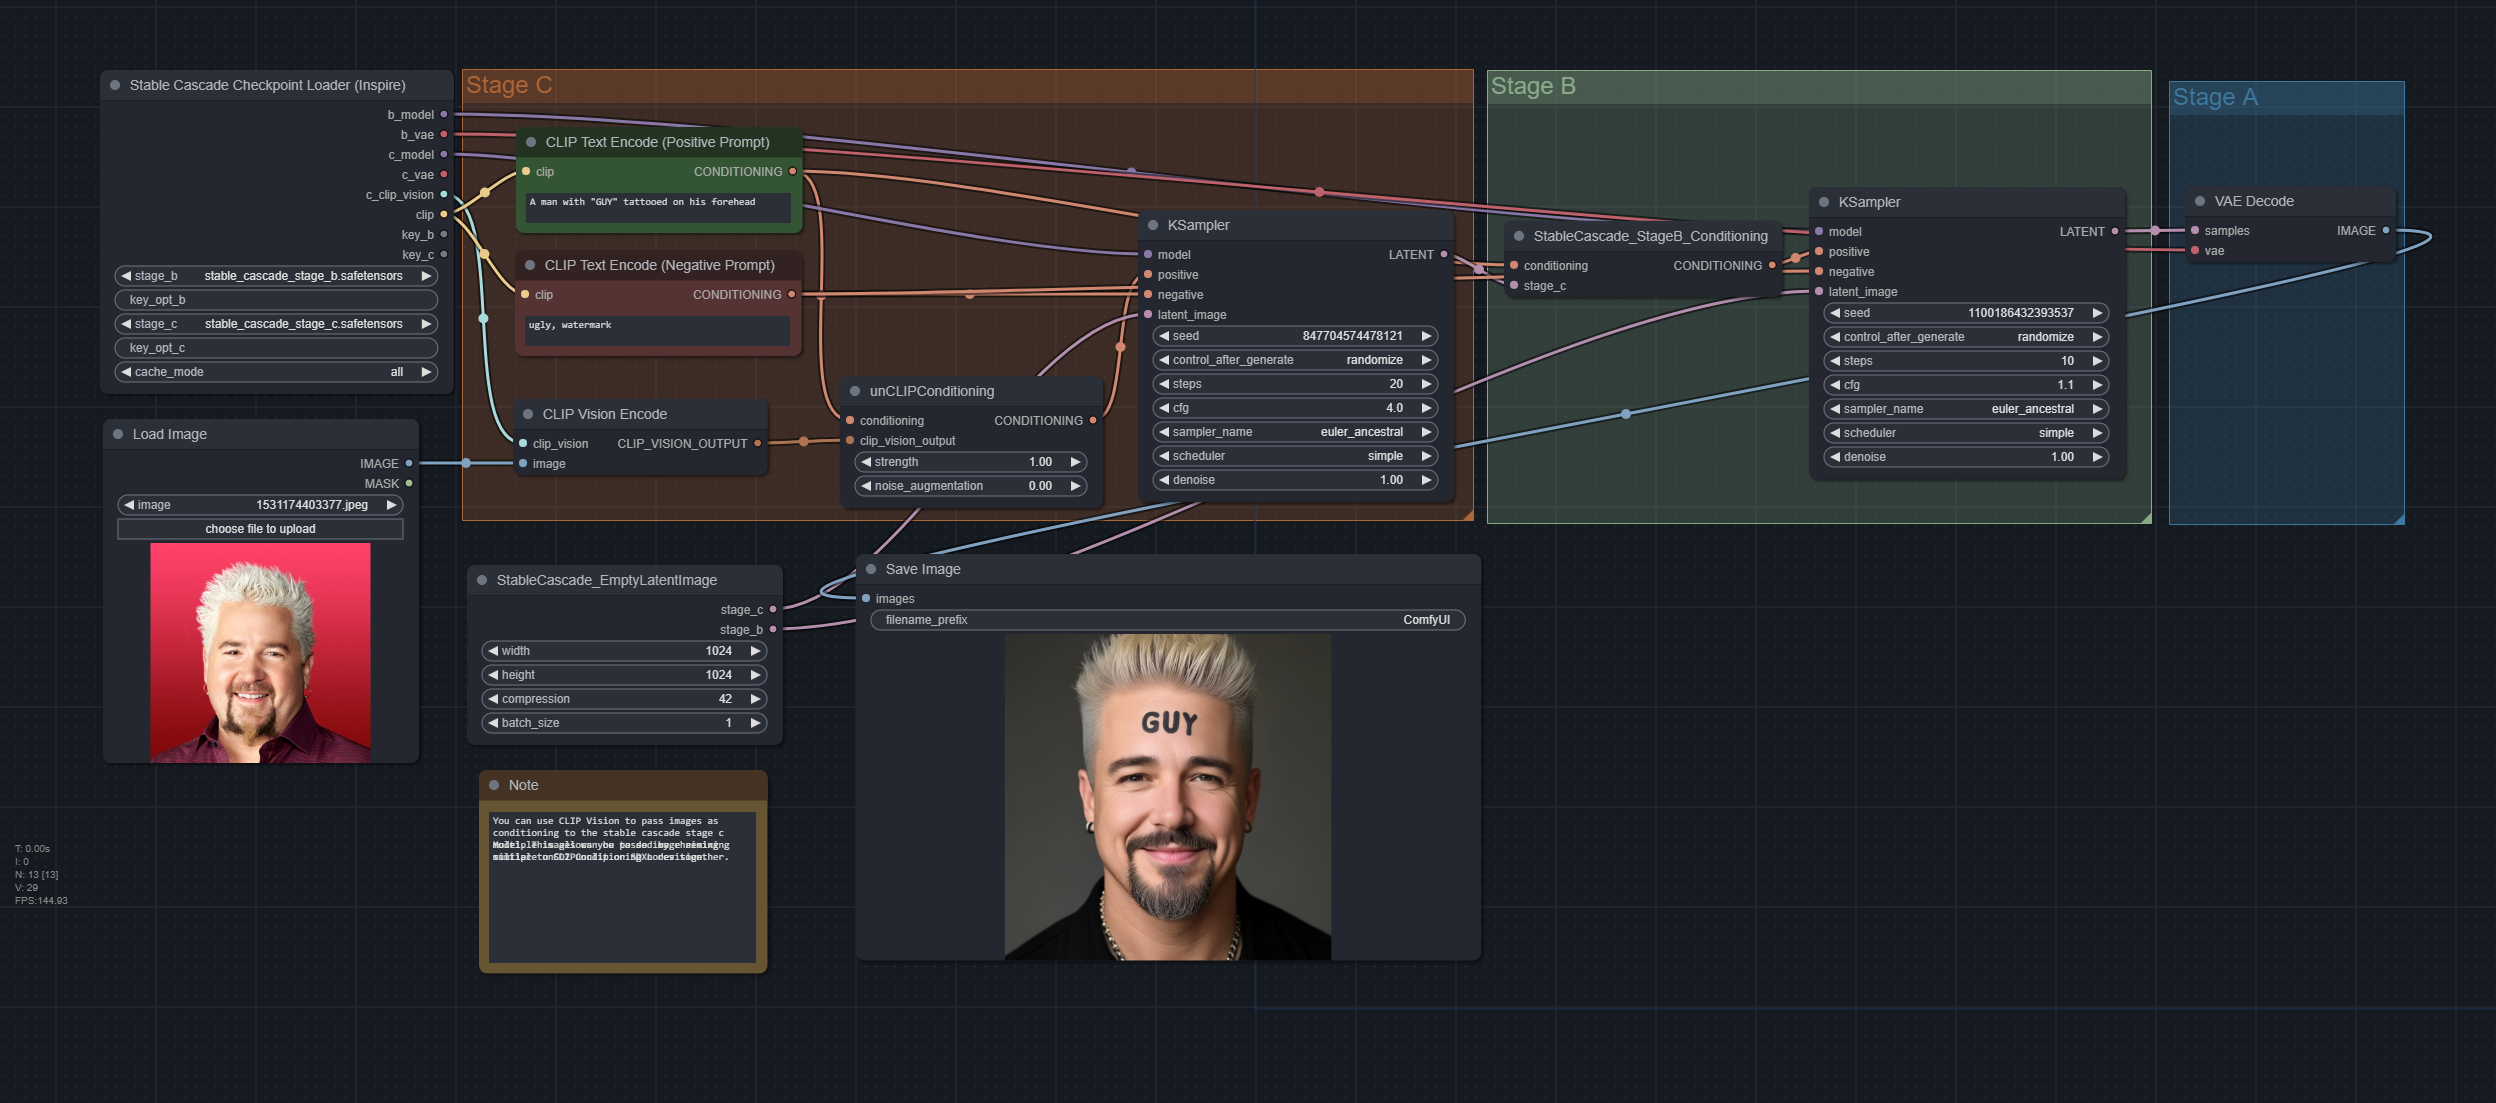Select the Stage C group title
This screenshot has height=1103, width=2496.
pos(509,86)
